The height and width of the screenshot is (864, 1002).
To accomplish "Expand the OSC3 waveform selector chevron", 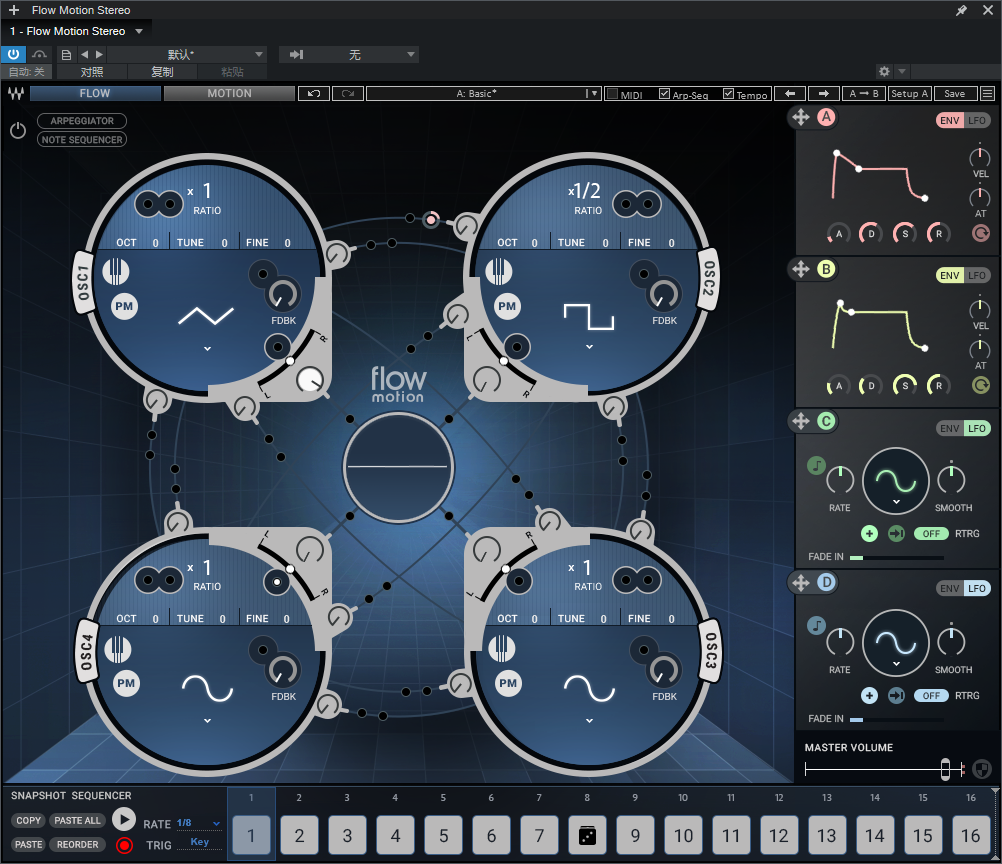I will point(589,721).
